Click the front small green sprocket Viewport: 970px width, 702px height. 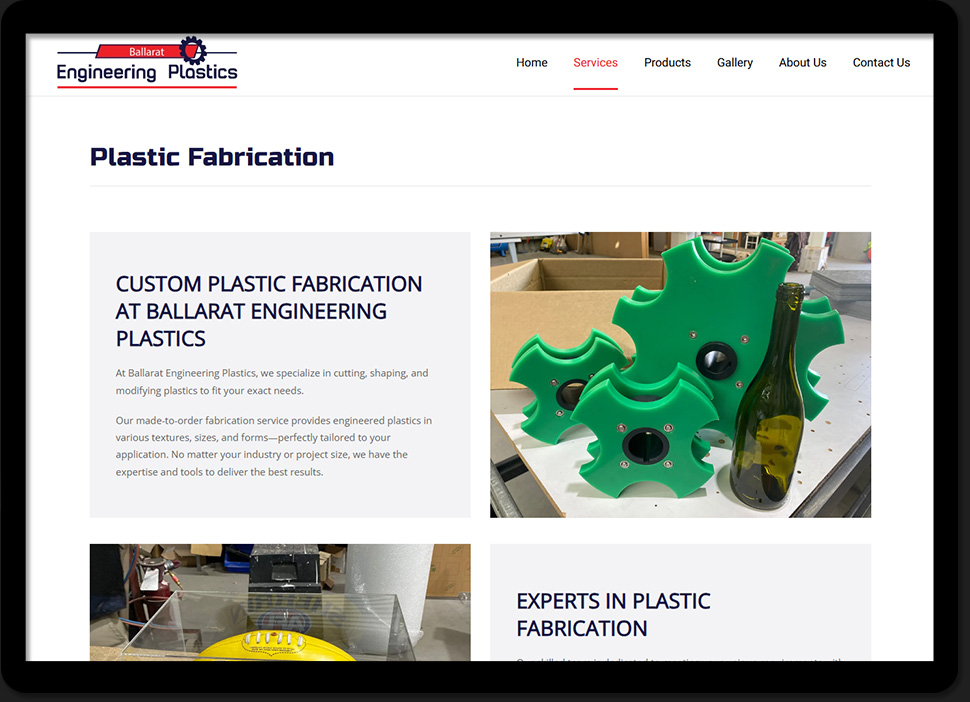click(x=642, y=440)
